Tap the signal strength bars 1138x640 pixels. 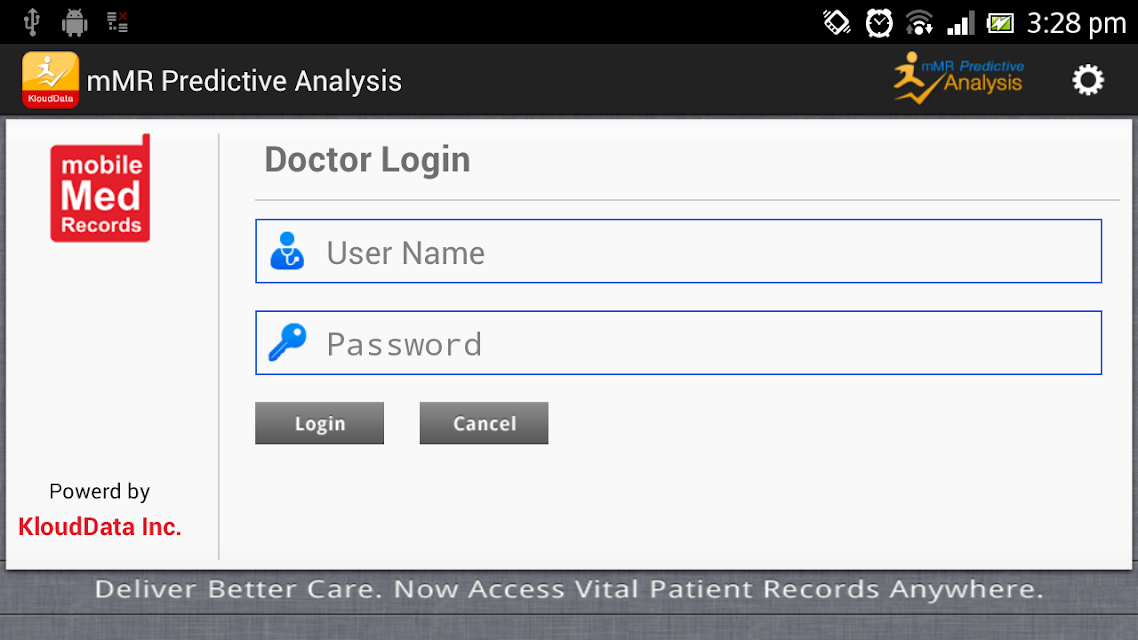point(960,23)
